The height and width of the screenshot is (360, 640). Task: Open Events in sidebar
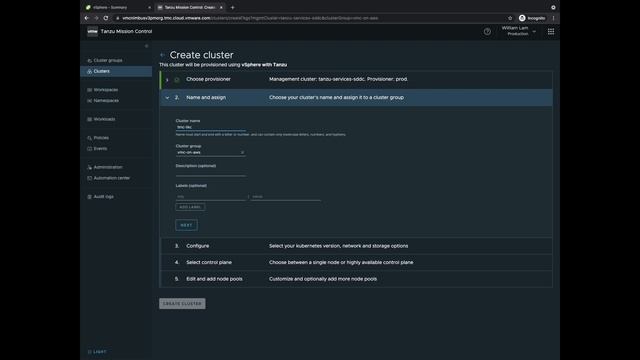coord(100,149)
